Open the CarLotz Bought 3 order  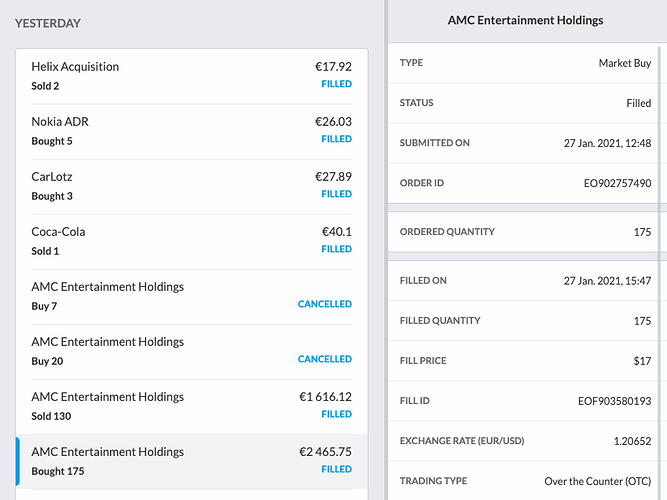tap(191, 186)
